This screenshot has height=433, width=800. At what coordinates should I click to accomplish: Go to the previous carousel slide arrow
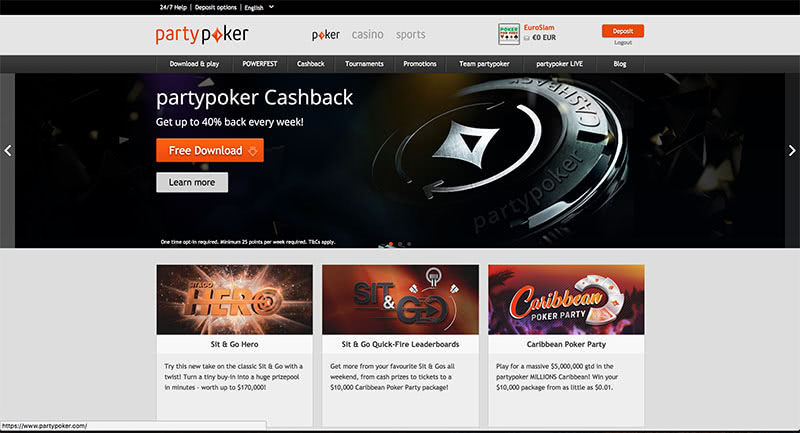point(8,150)
